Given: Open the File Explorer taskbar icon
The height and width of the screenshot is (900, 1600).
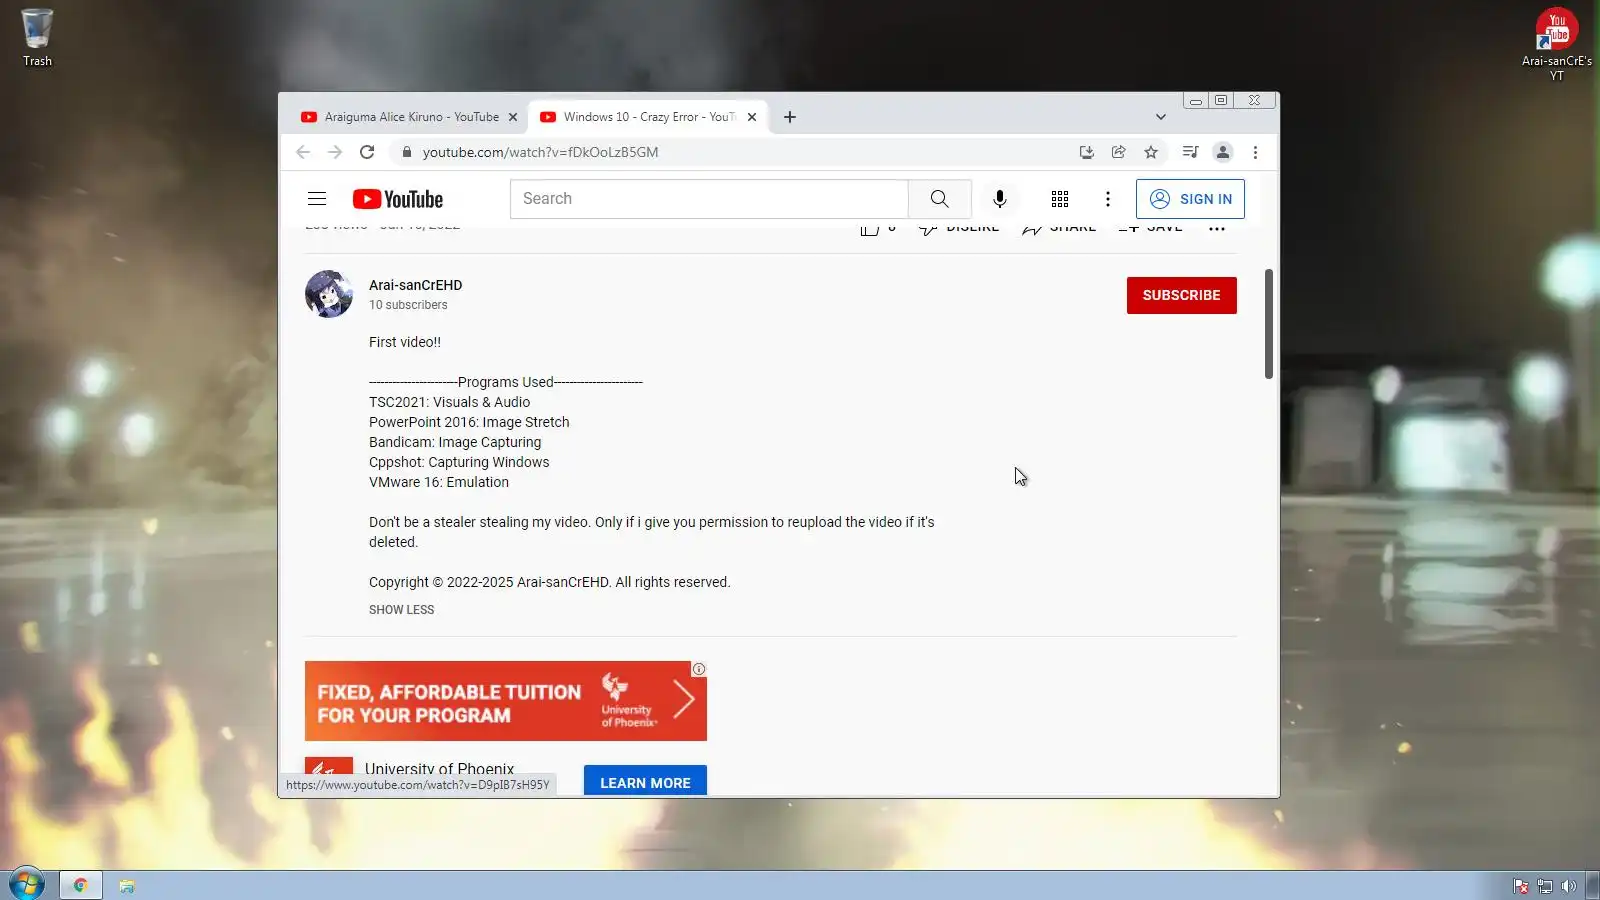Looking at the screenshot, I should 127,886.
